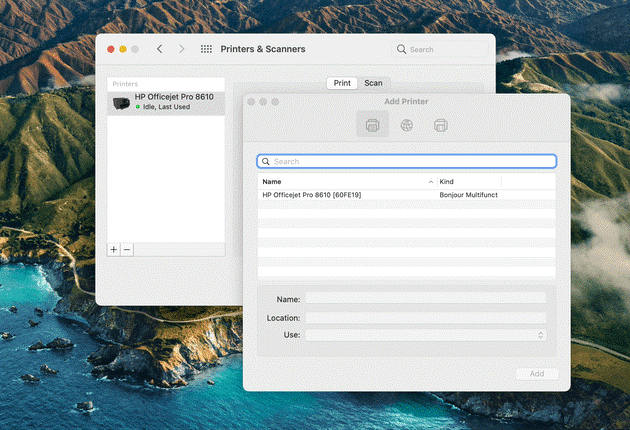Show all preferences via grid icon
Viewport: 630px width, 430px height.
[x=206, y=49]
